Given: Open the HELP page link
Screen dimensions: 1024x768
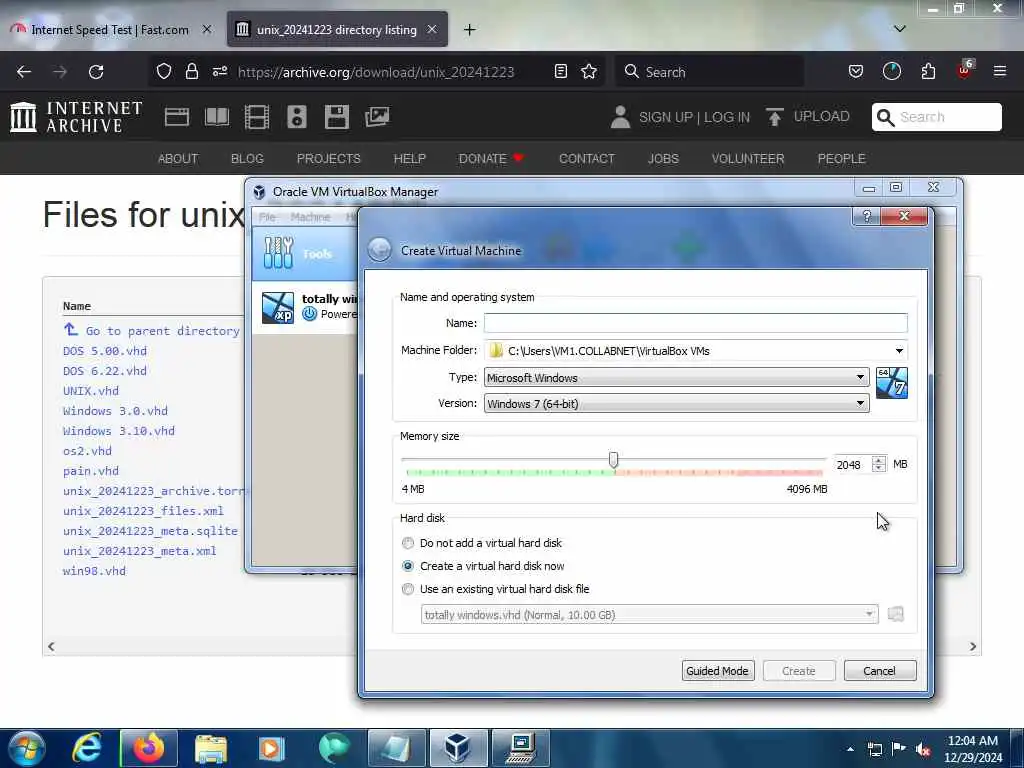Looking at the screenshot, I should click(x=409, y=159).
